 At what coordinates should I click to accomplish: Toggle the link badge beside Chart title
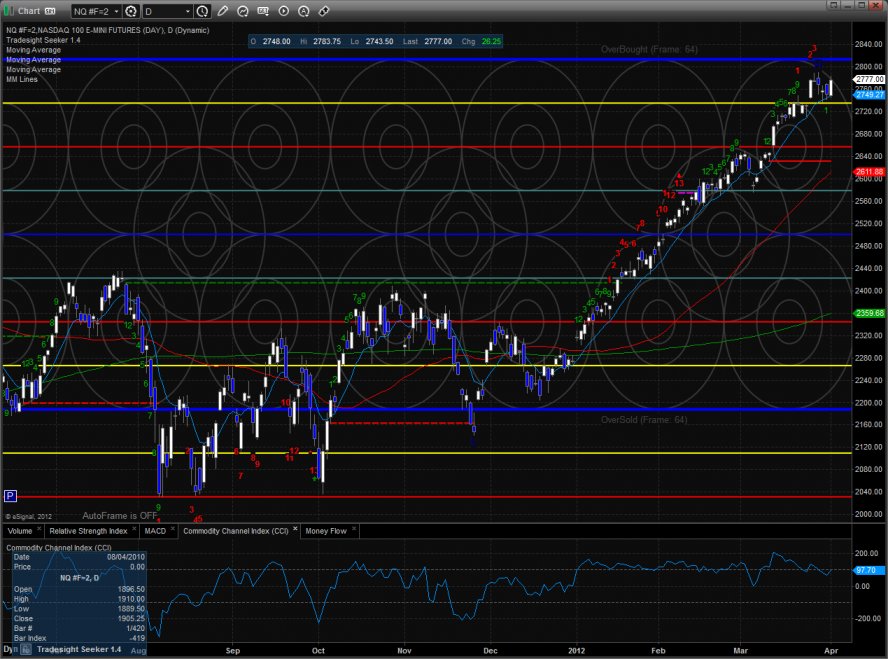[49, 11]
